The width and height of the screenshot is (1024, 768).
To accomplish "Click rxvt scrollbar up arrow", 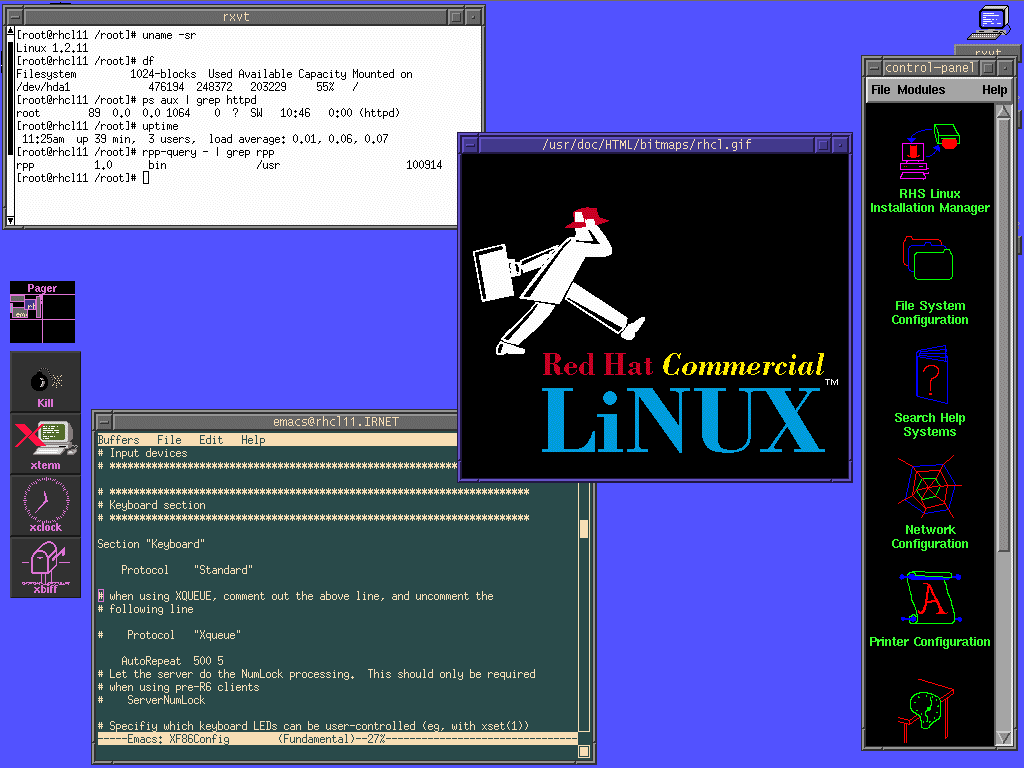I will 10,31.
